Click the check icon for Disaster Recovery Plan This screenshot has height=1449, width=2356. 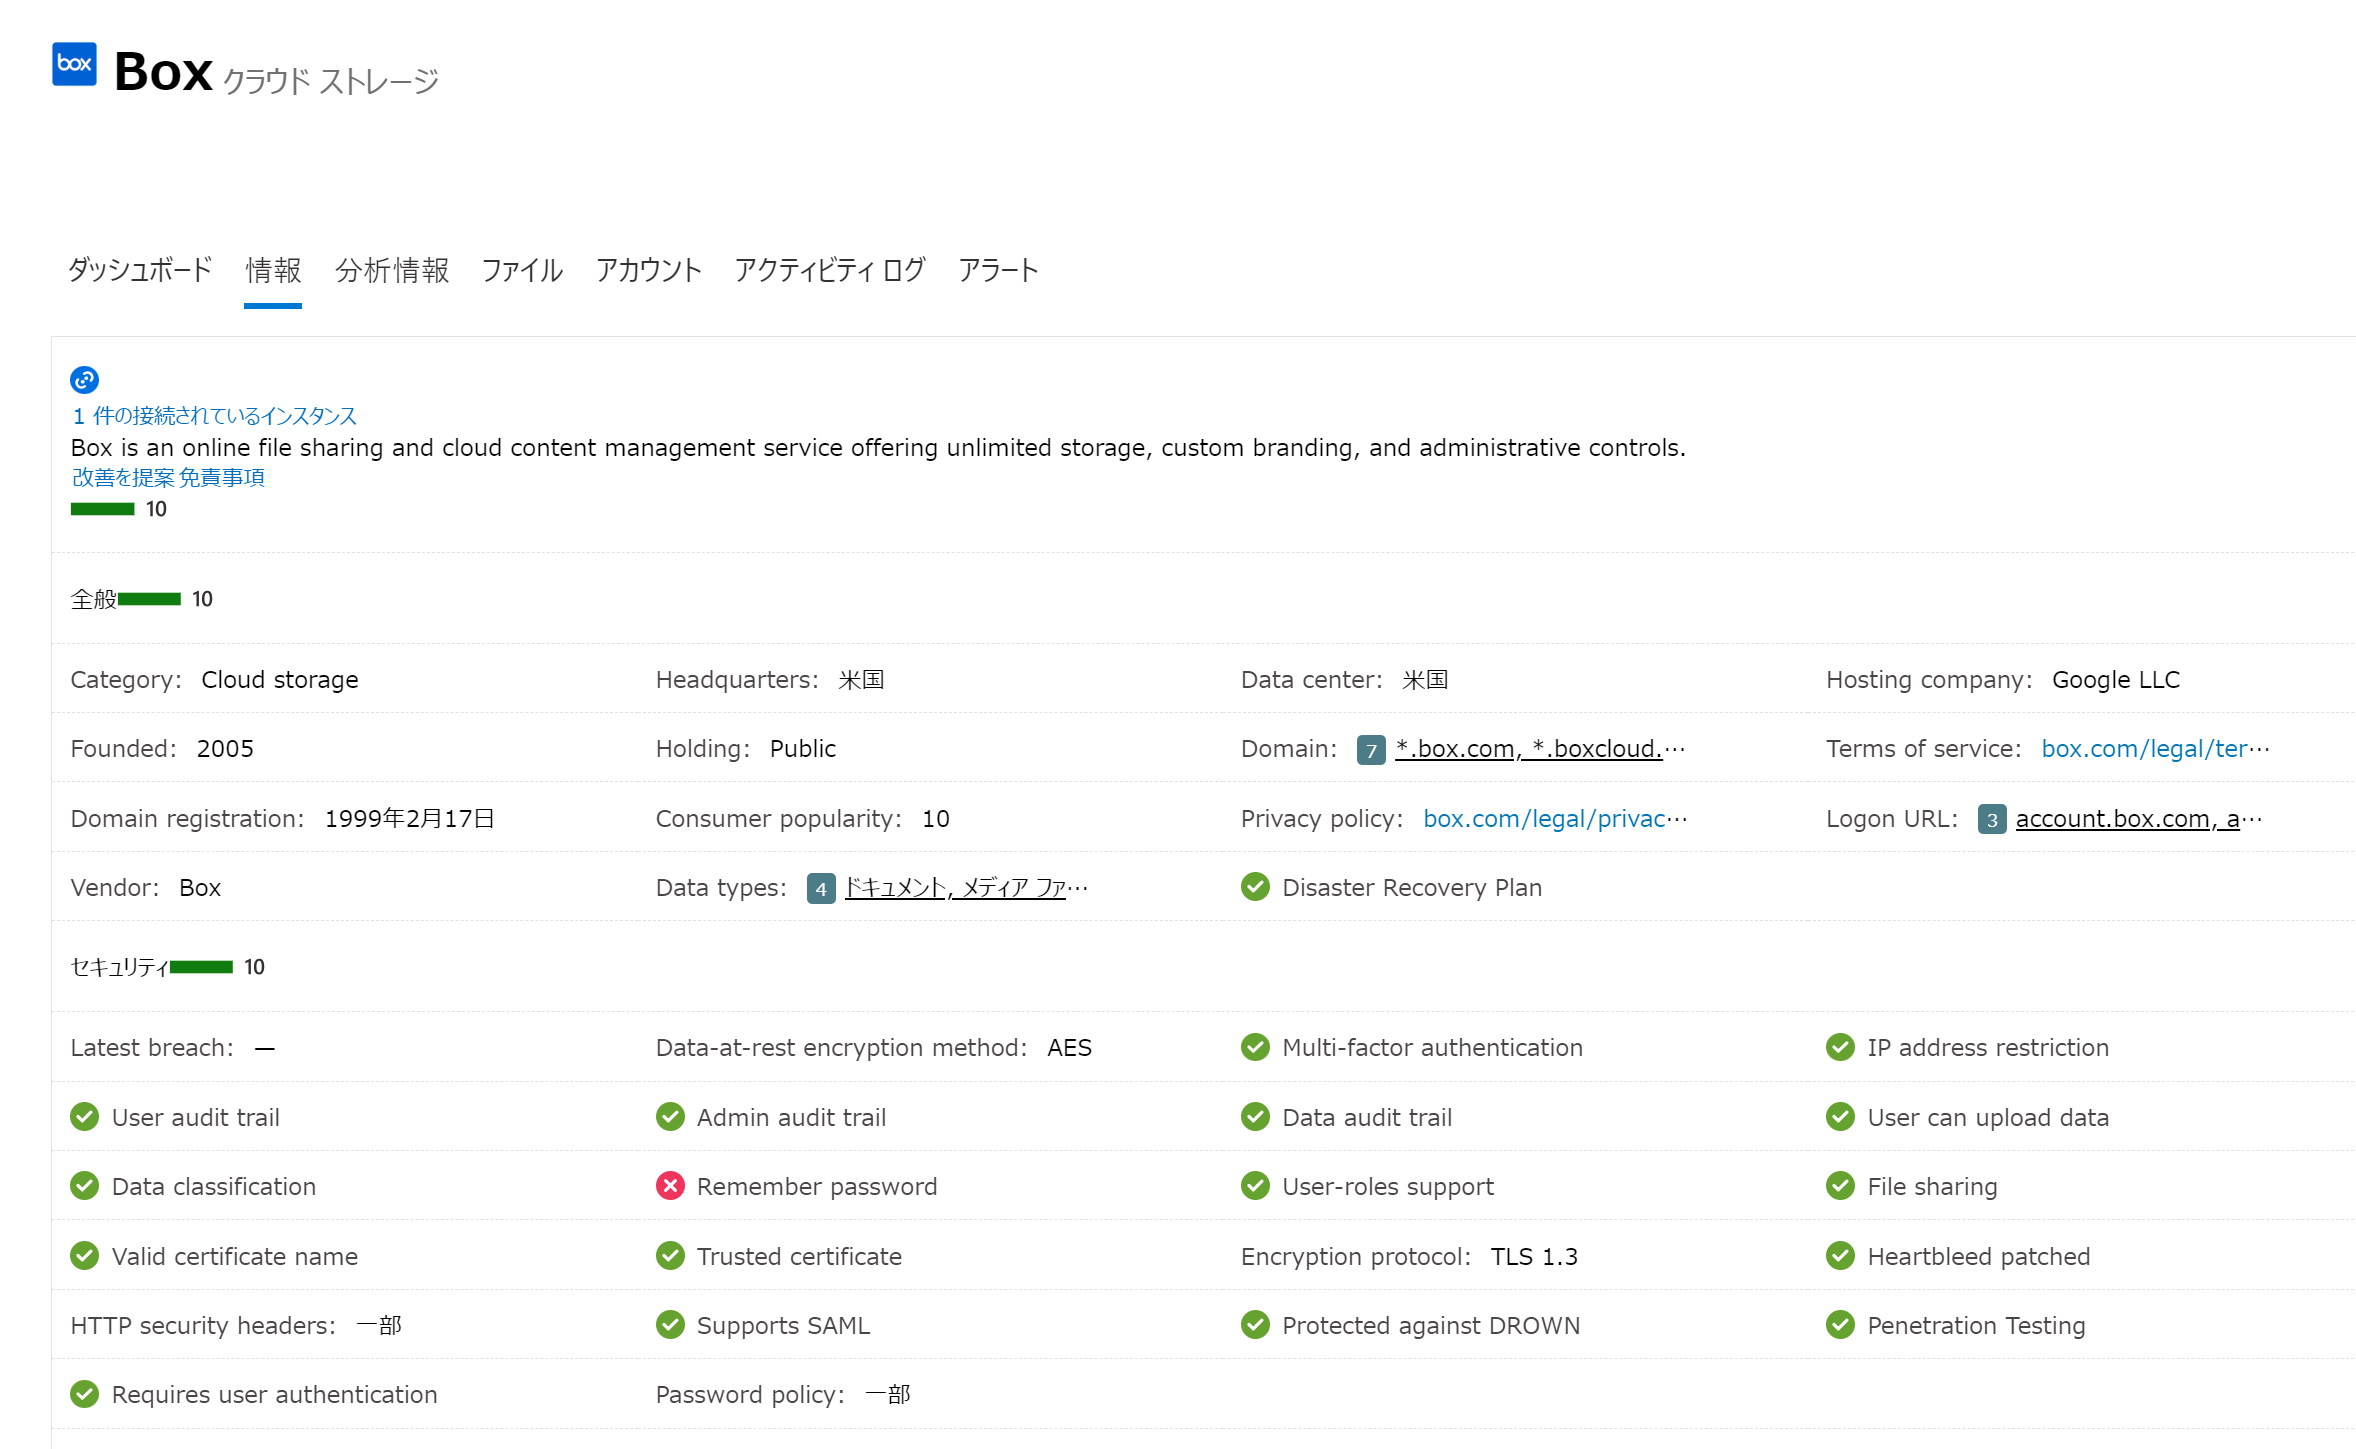click(x=1255, y=887)
